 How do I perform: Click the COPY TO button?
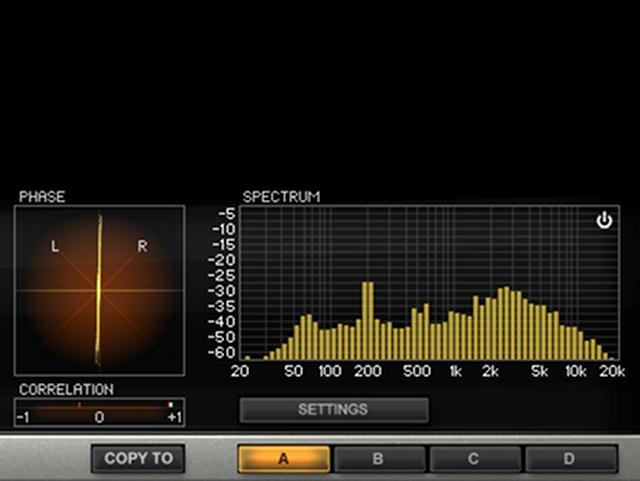point(138,458)
